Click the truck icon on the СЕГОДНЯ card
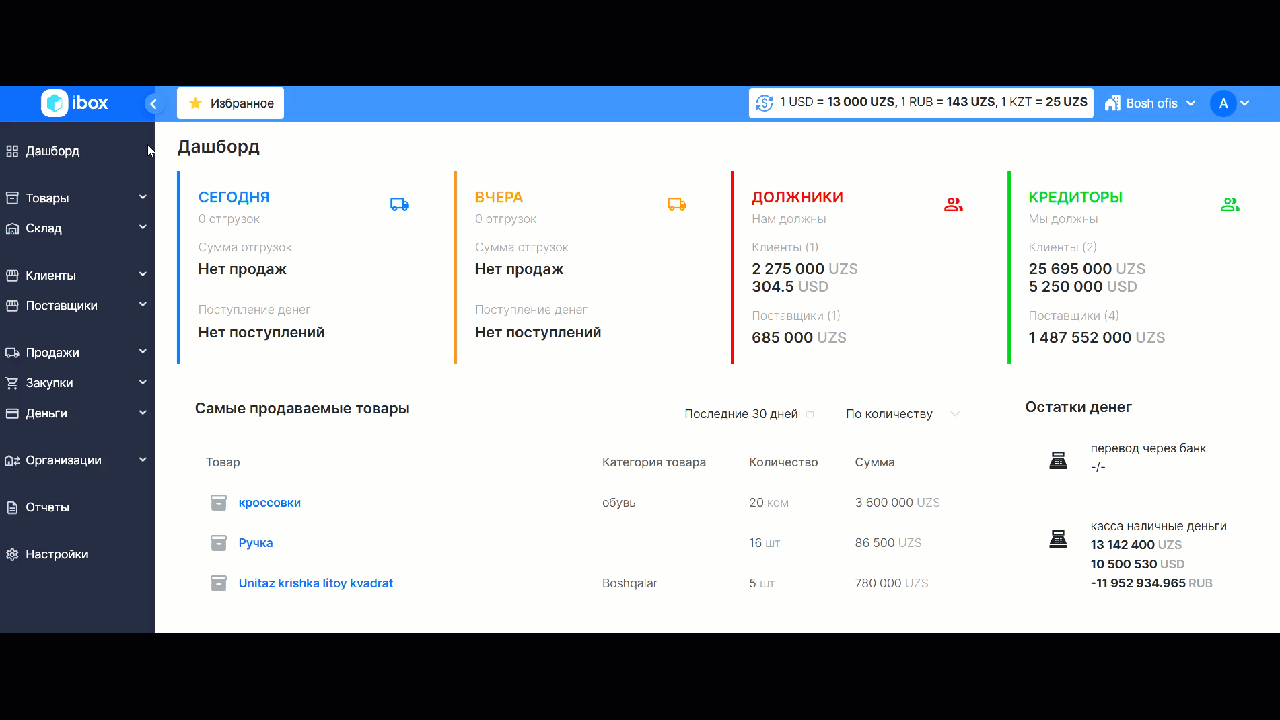The image size is (1280, 720). [399, 203]
